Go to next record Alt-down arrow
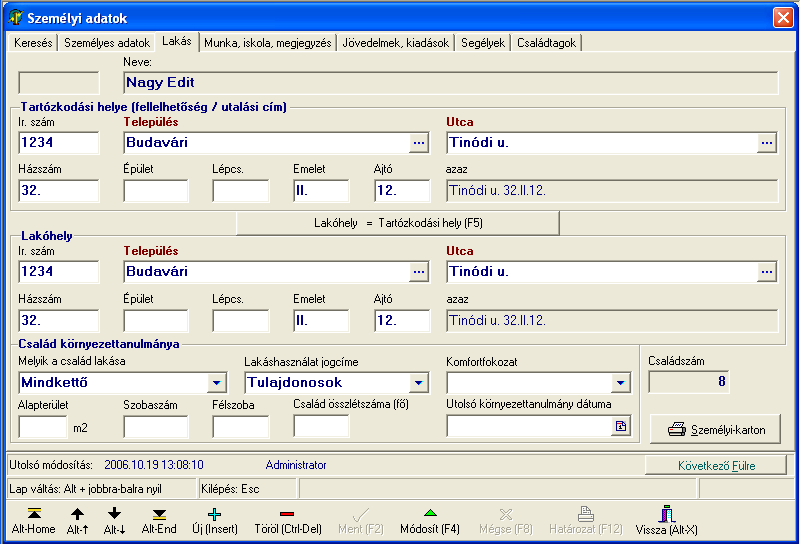This screenshot has width=800, height=544. pyautogui.click(x=114, y=521)
